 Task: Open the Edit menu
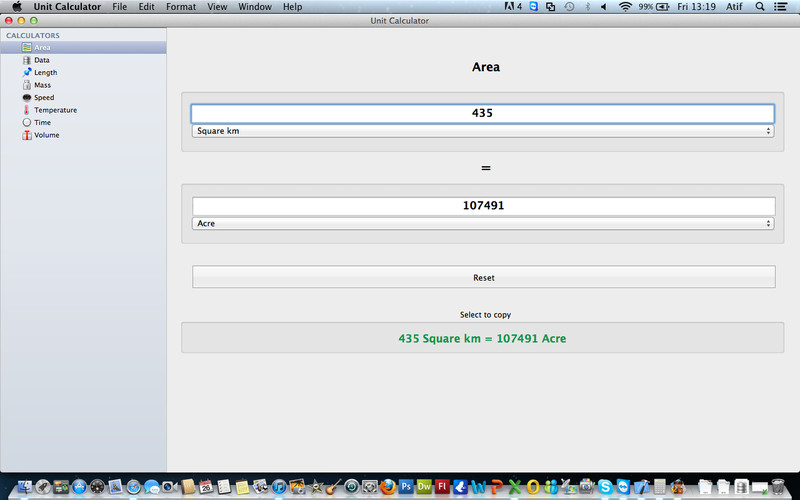(146, 7)
